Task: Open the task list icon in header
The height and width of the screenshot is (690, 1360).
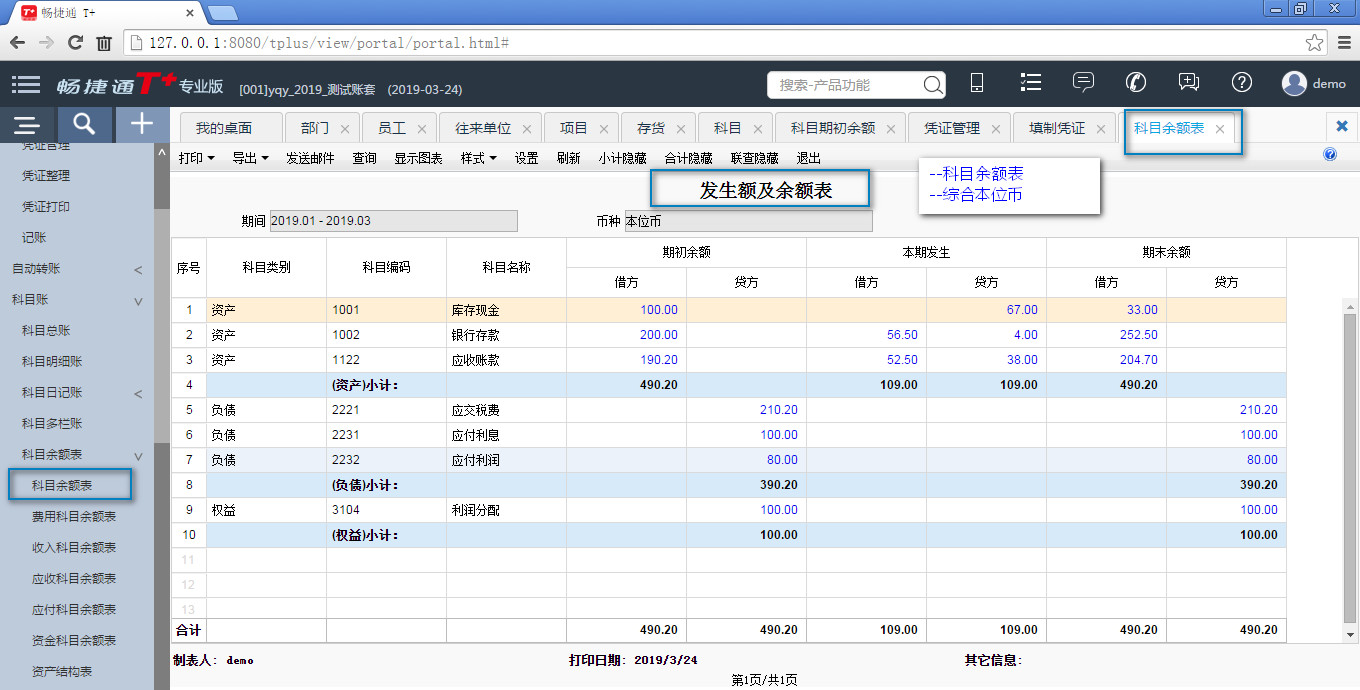Action: coord(1030,84)
